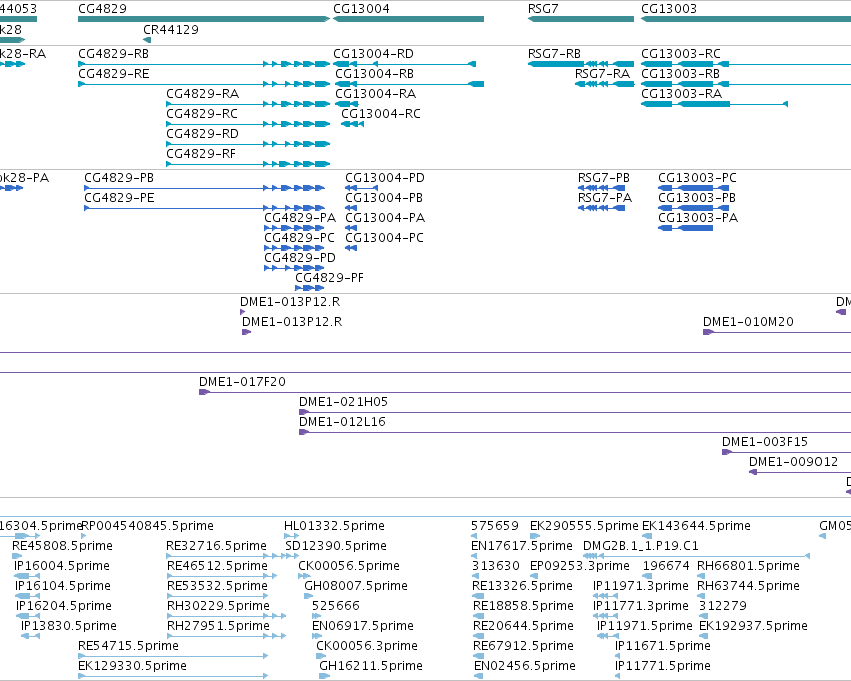The image size is (851, 681).
Task: Click transcript RSG7-RB label
Action: 554,54
